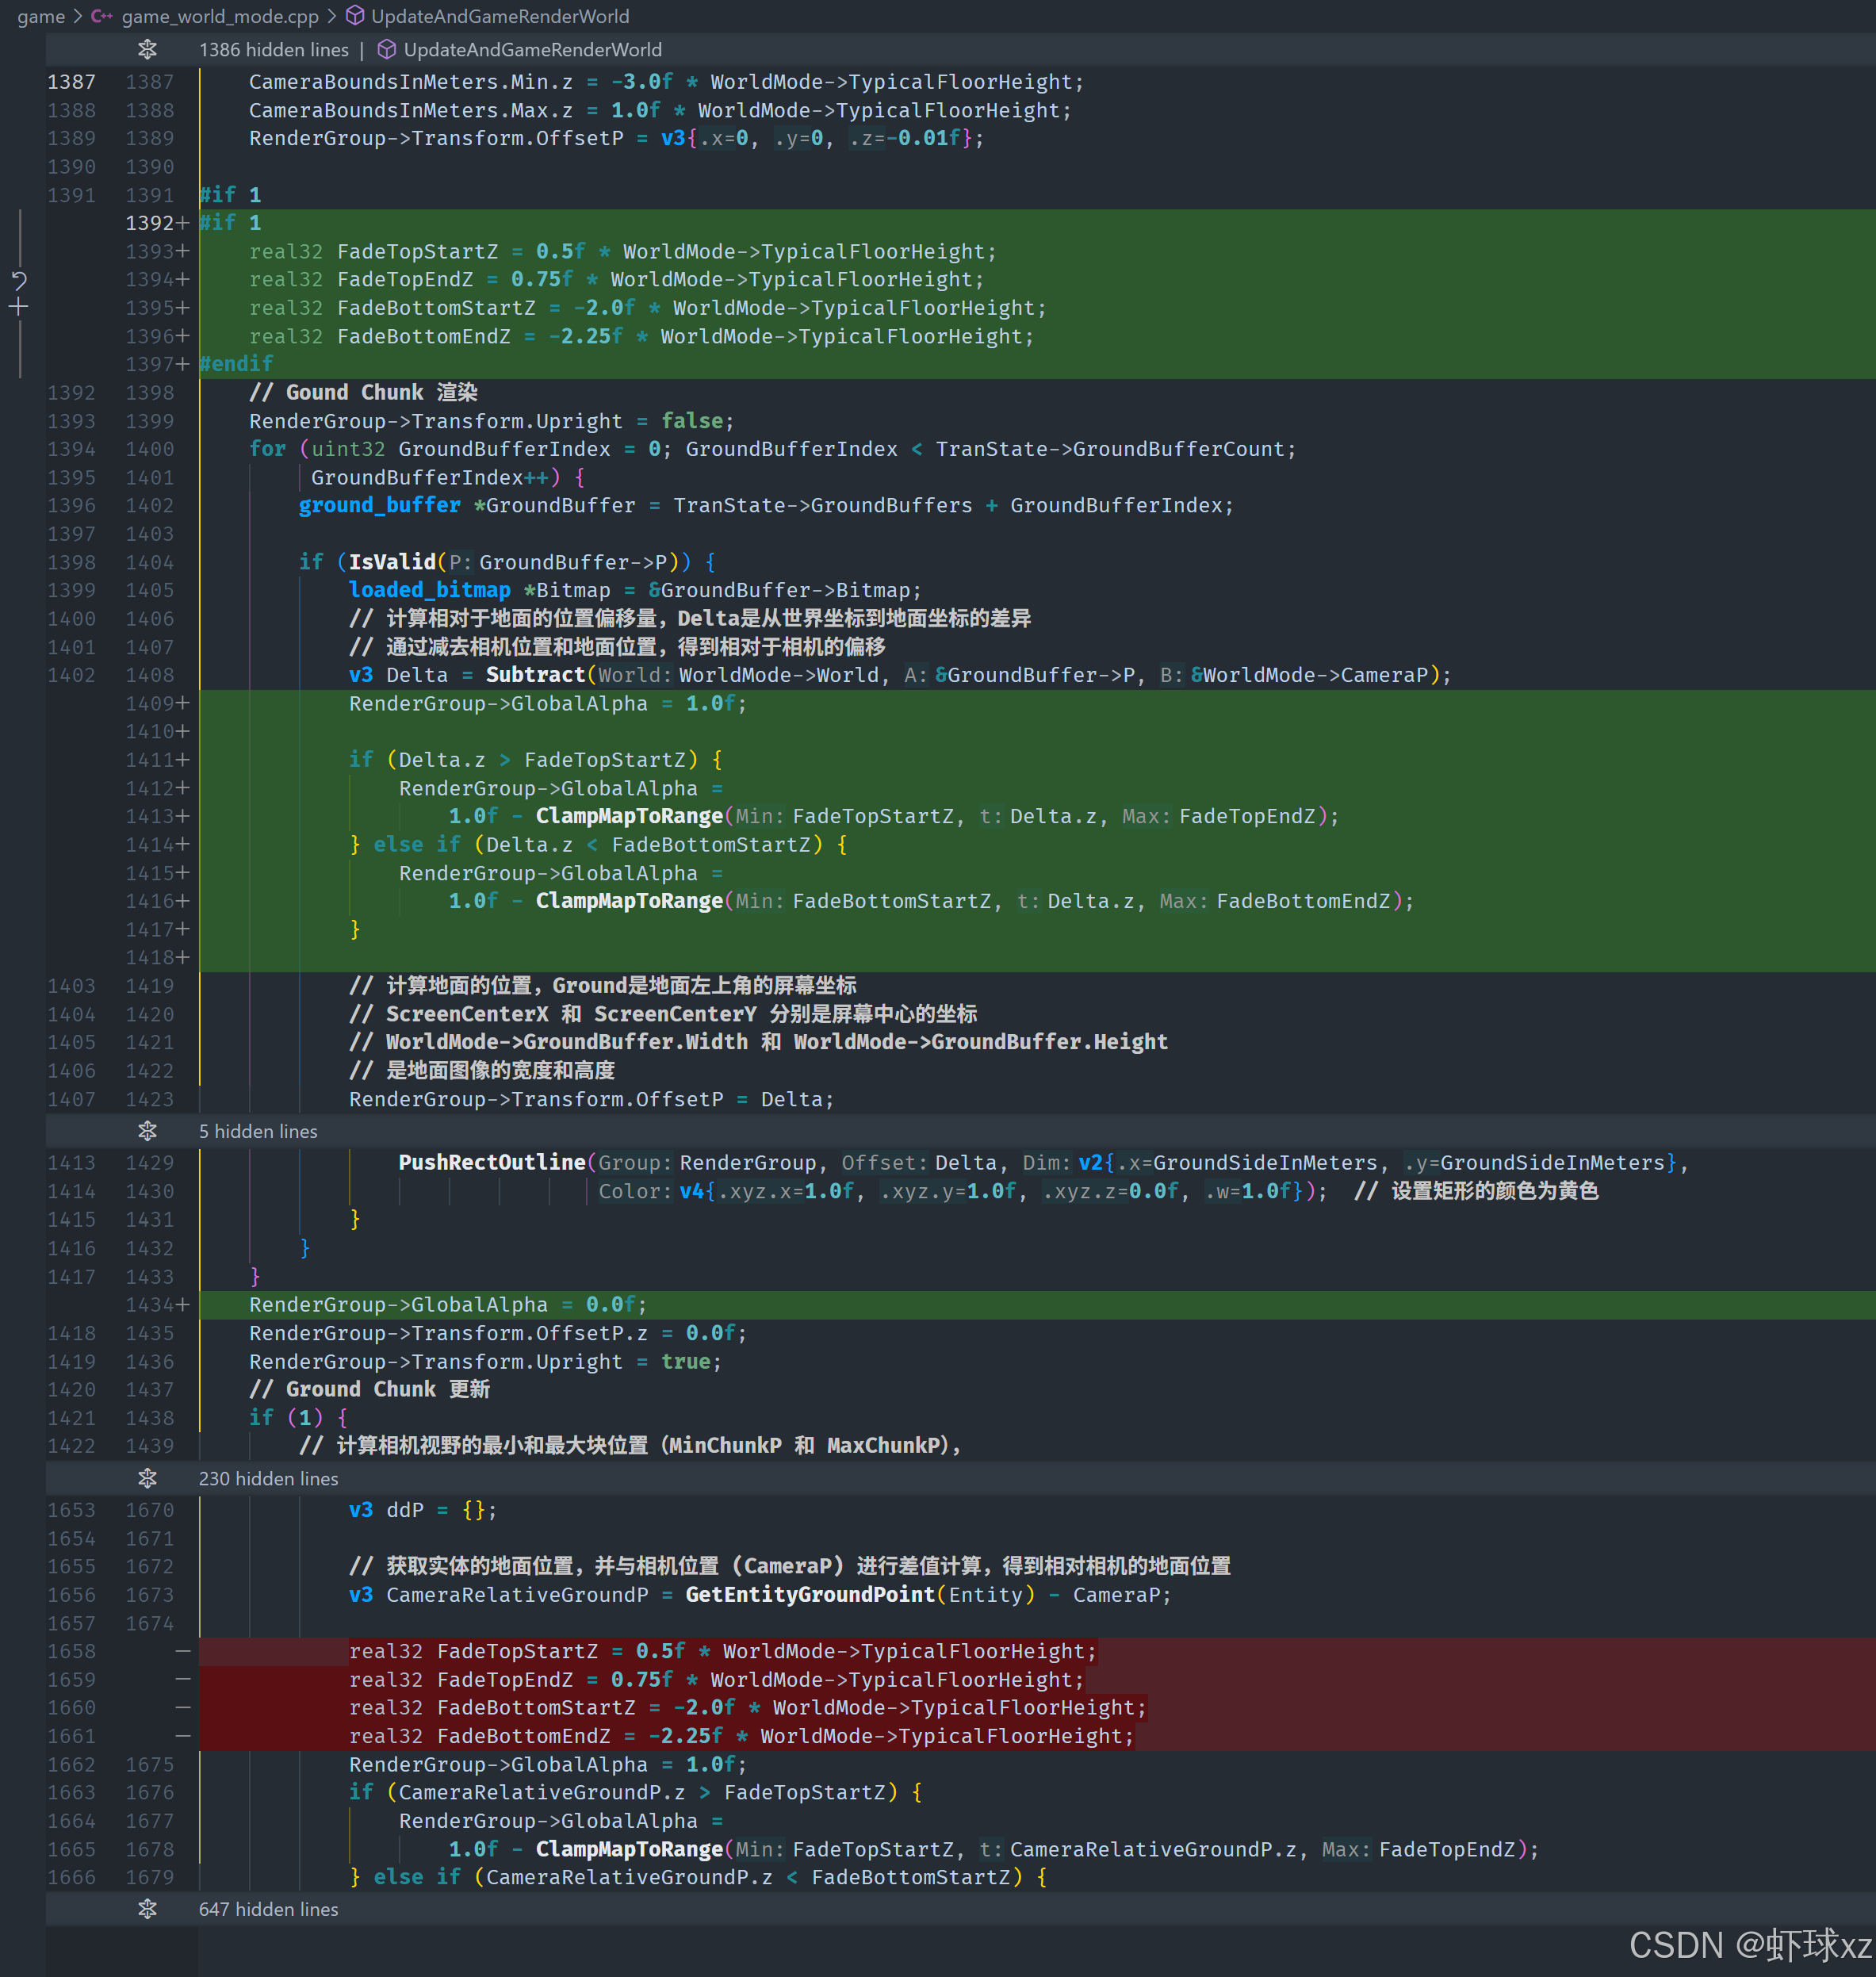Click the revert change arrow icon
Viewport: 1876px width, 1977px height.
(19, 280)
